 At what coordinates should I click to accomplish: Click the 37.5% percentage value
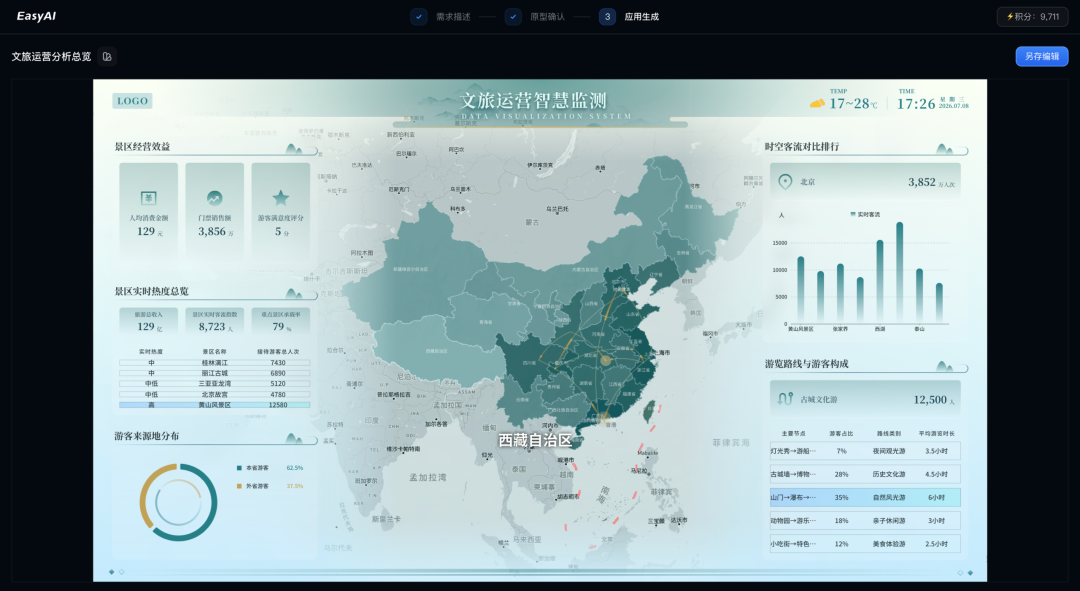point(294,486)
